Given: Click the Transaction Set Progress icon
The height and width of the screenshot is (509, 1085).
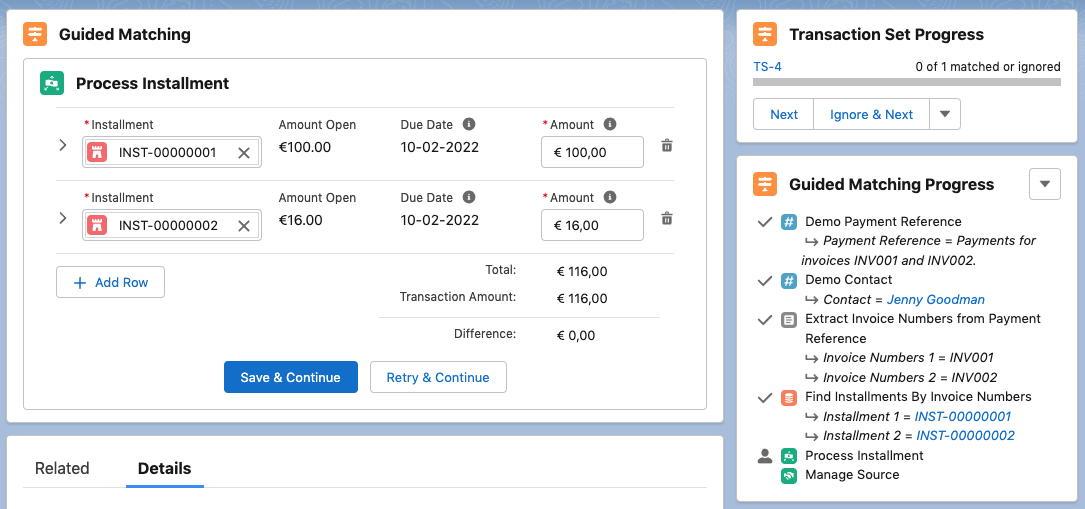Looking at the screenshot, I should click(x=765, y=34).
